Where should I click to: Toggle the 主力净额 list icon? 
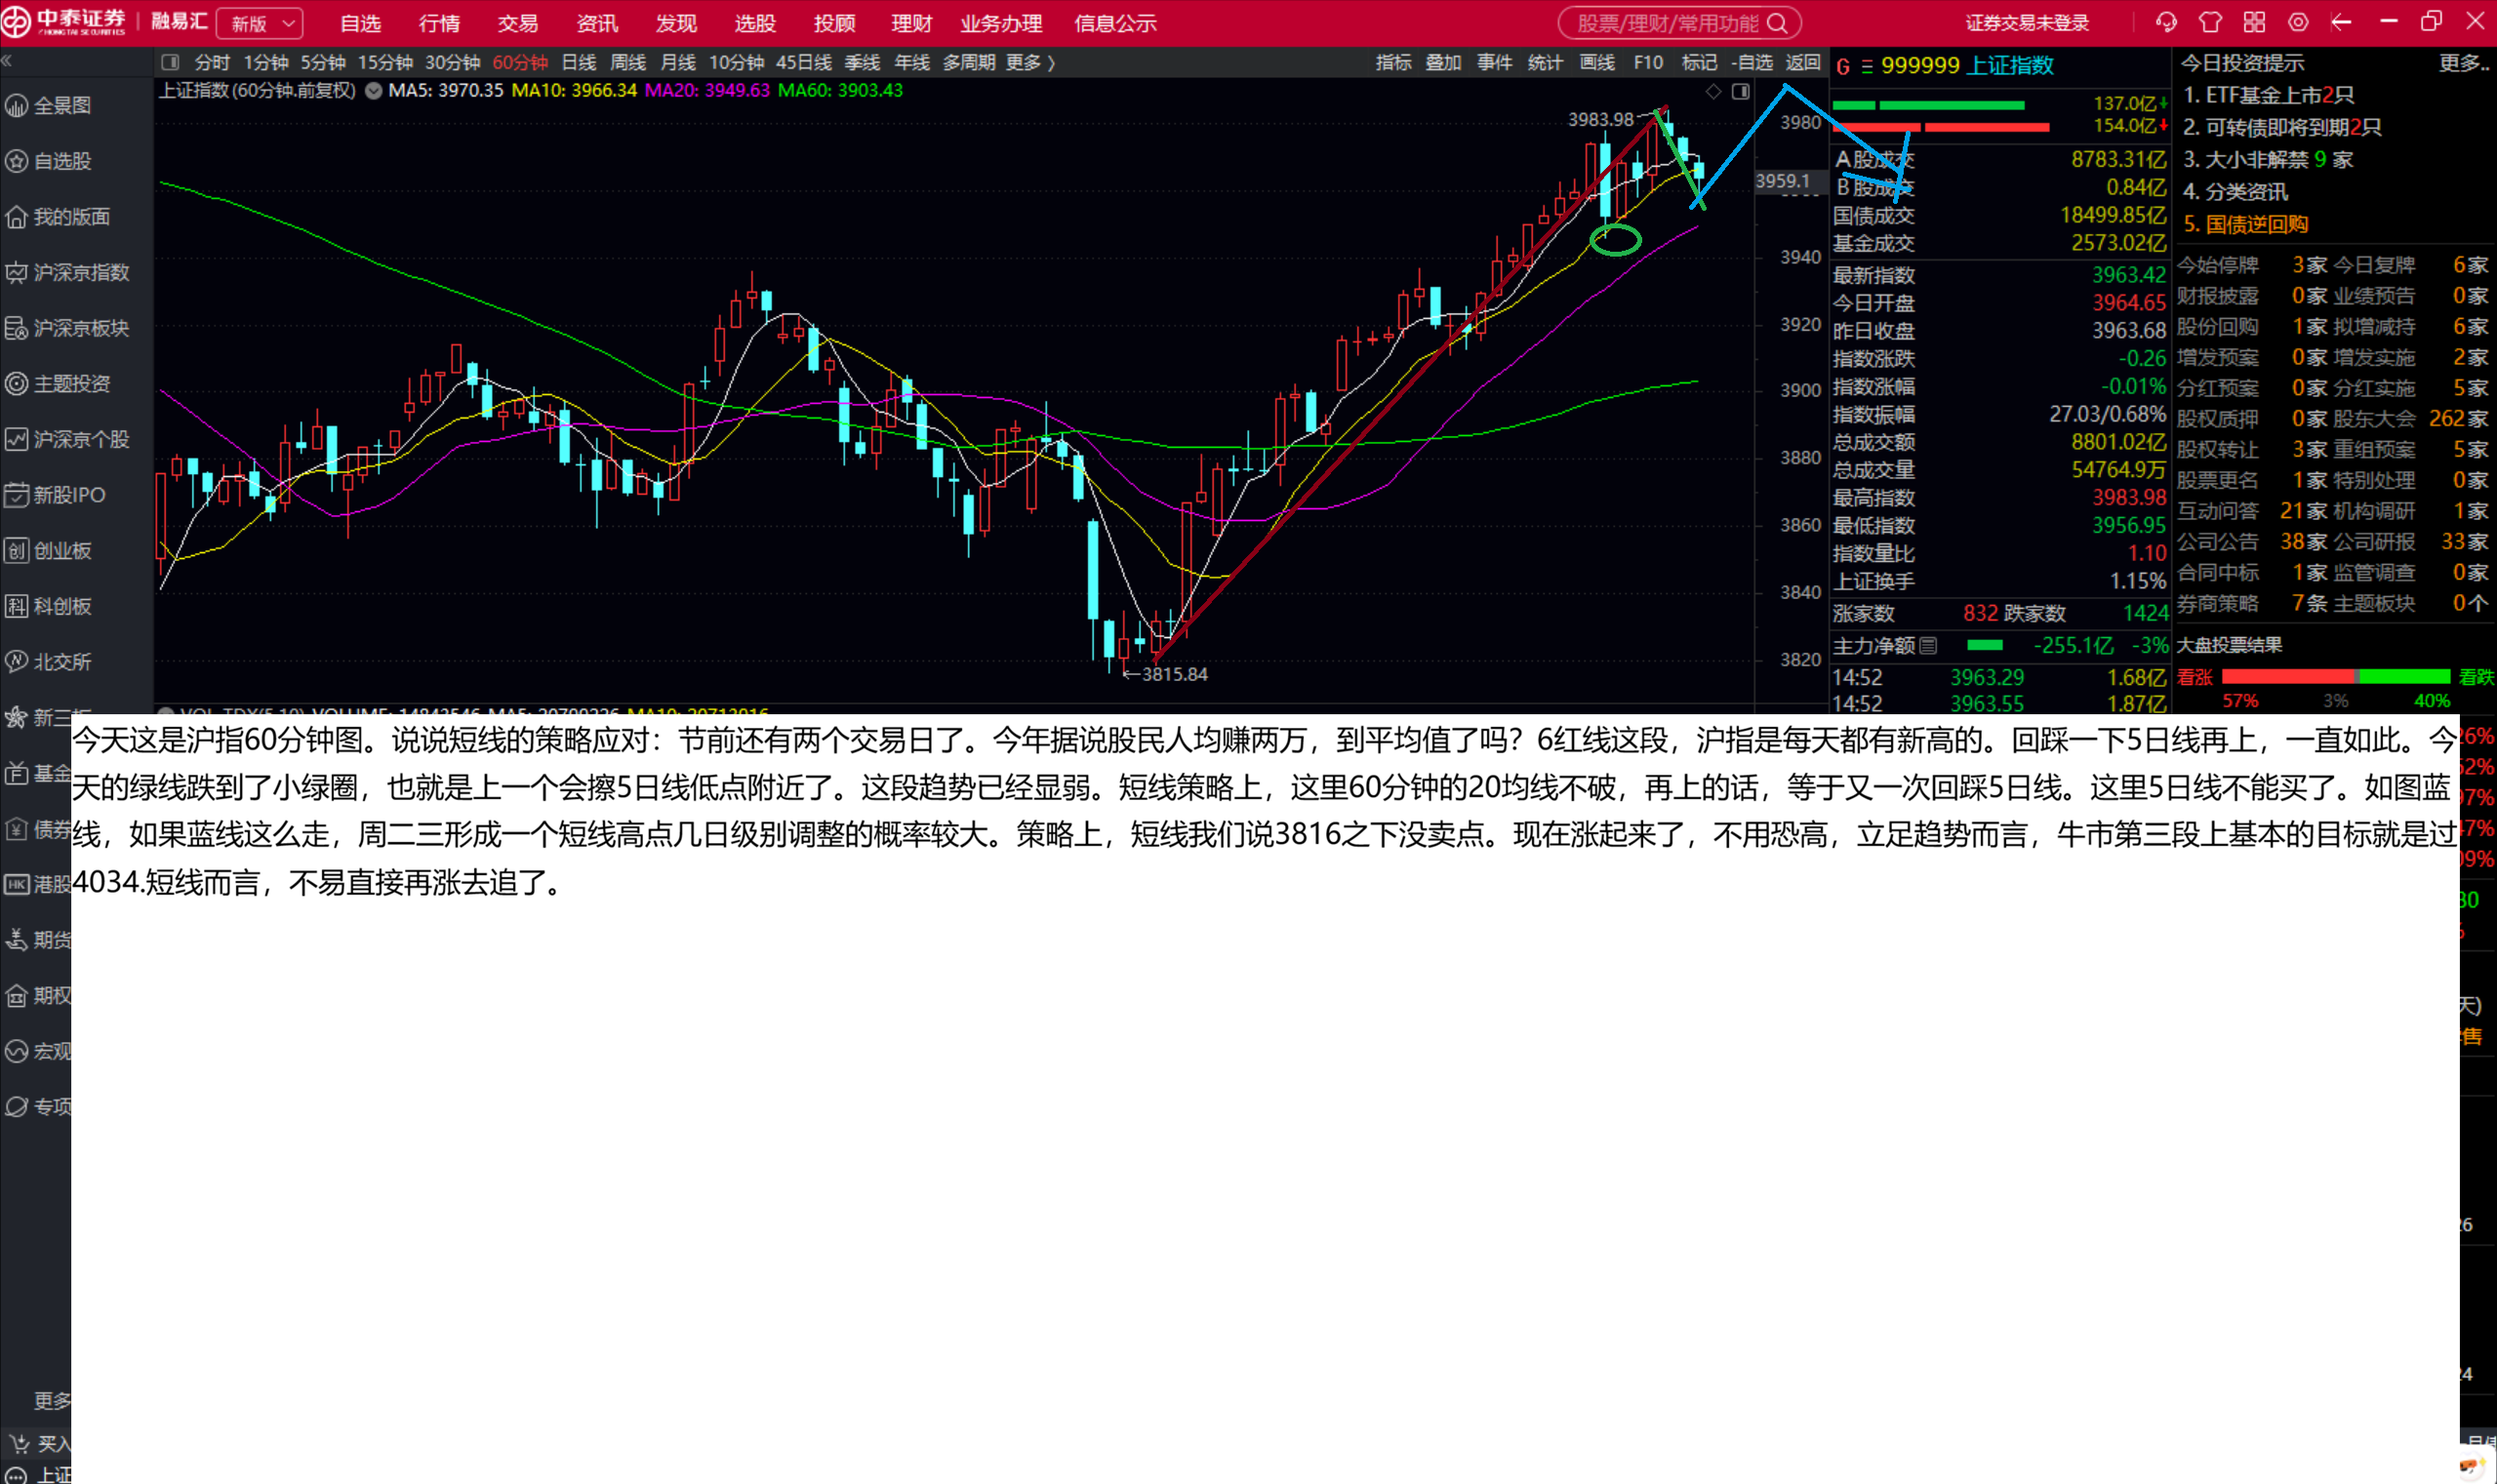pyautogui.click(x=1928, y=646)
